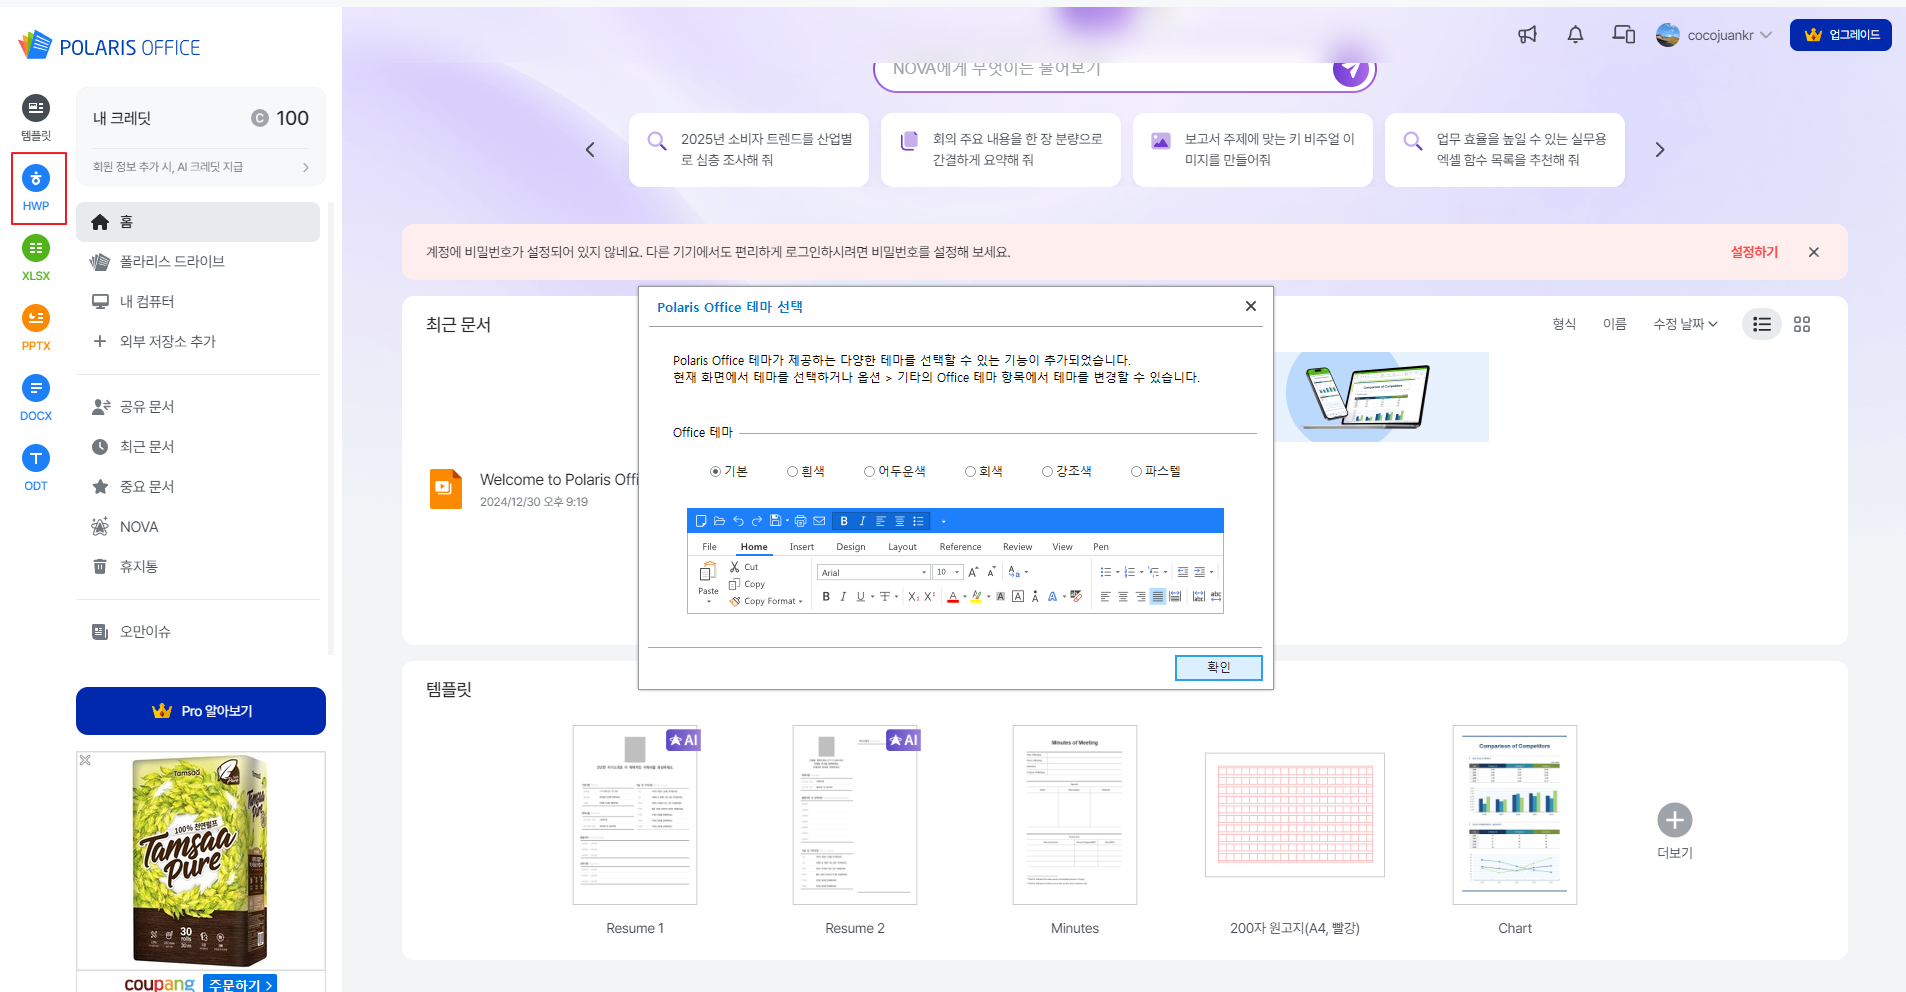
Task: Select the 회의 주요 내용 suggestion card
Action: [1001, 150]
